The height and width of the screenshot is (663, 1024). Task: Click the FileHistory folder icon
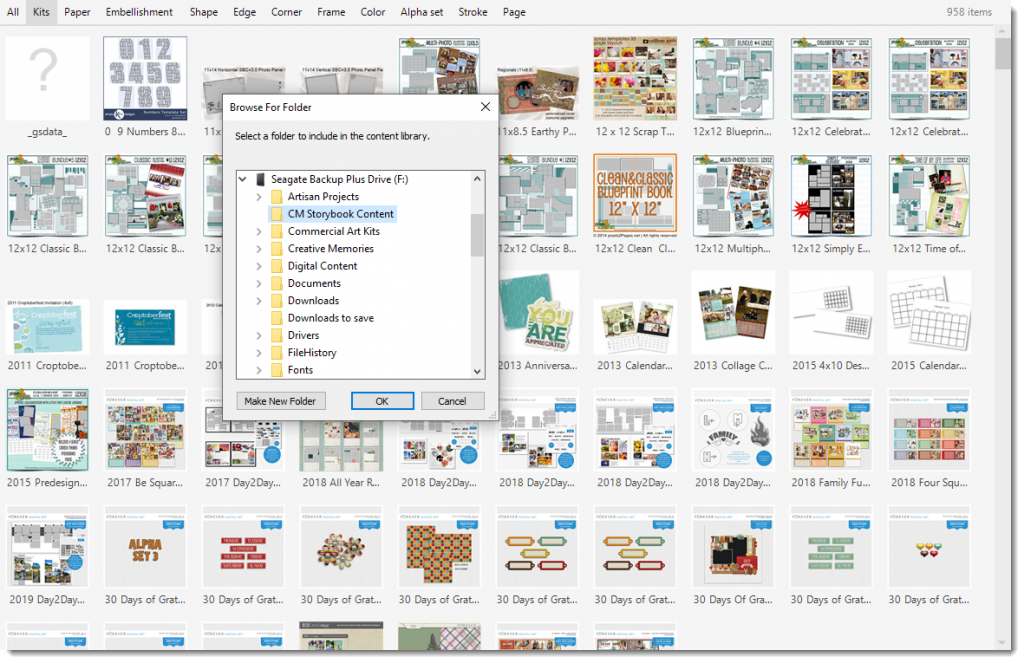pos(277,353)
